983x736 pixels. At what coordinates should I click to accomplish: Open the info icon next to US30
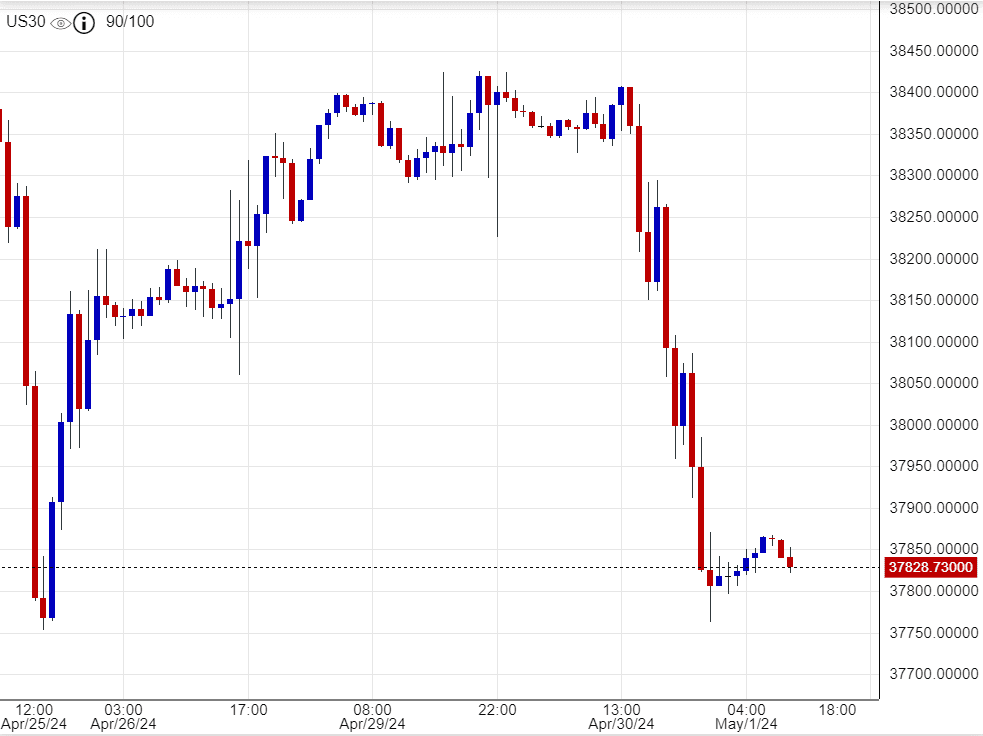click(x=84, y=23)
